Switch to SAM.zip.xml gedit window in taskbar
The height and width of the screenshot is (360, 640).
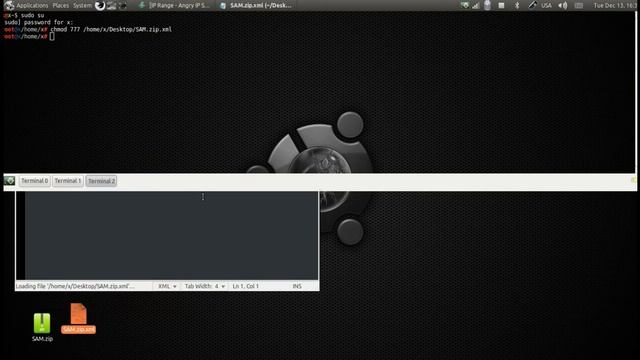coord(256,5)
